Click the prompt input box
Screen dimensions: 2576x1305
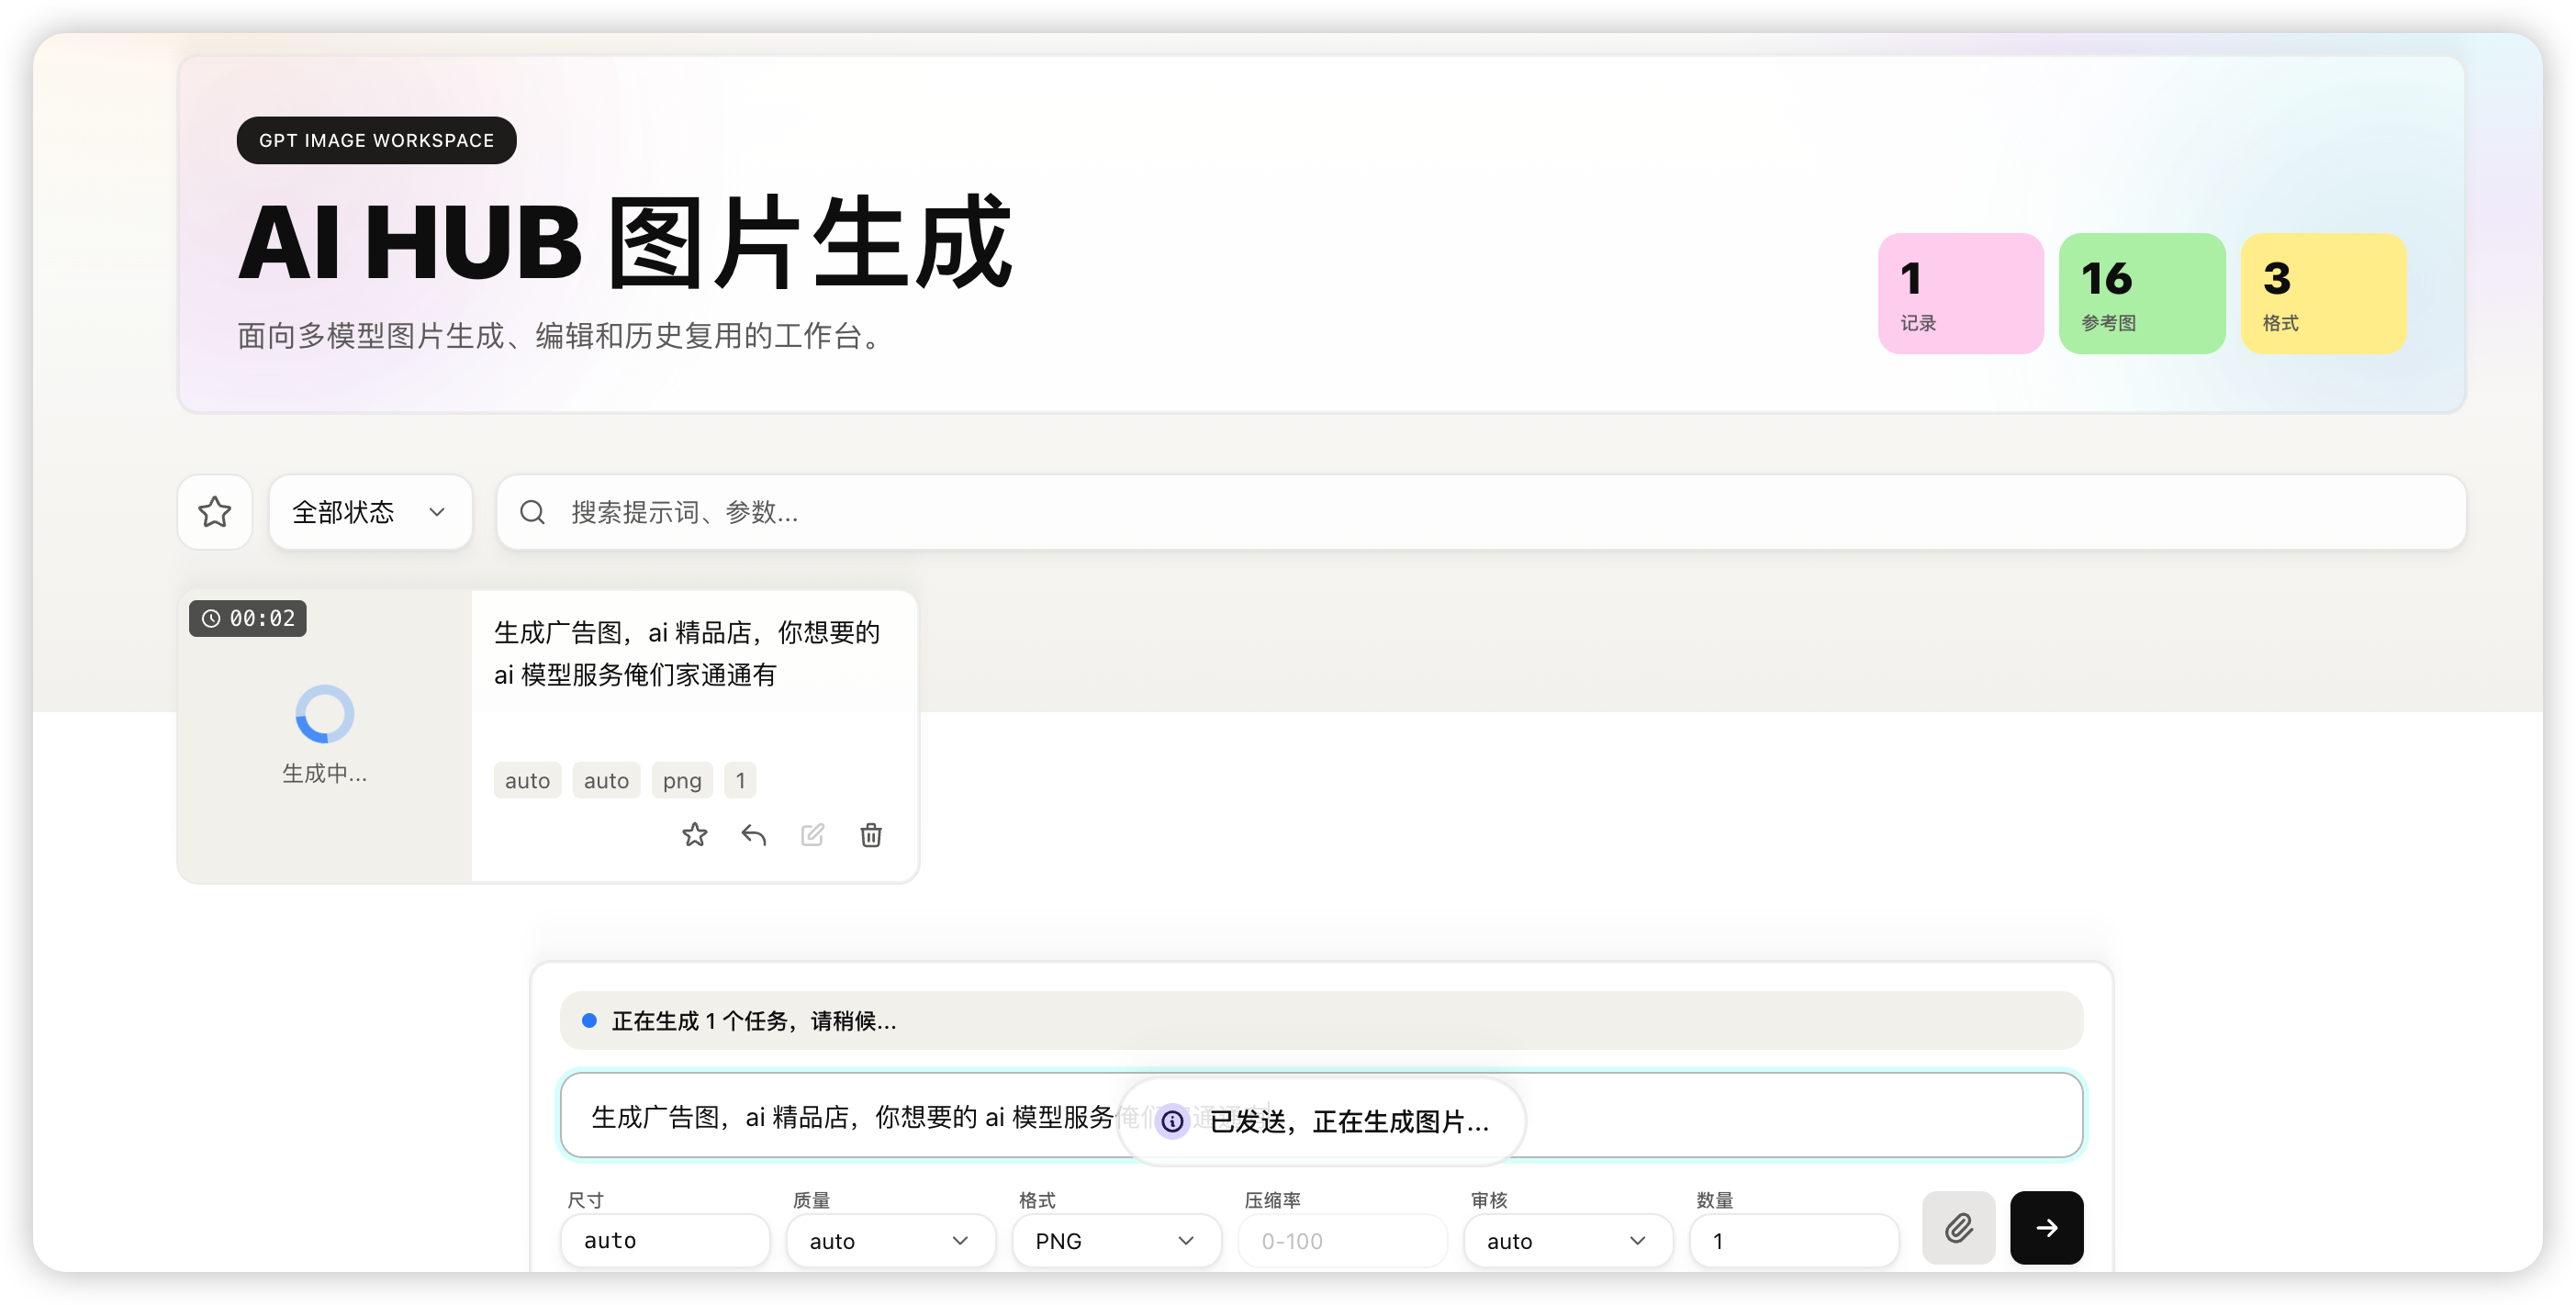[x=1321, y=1115]
